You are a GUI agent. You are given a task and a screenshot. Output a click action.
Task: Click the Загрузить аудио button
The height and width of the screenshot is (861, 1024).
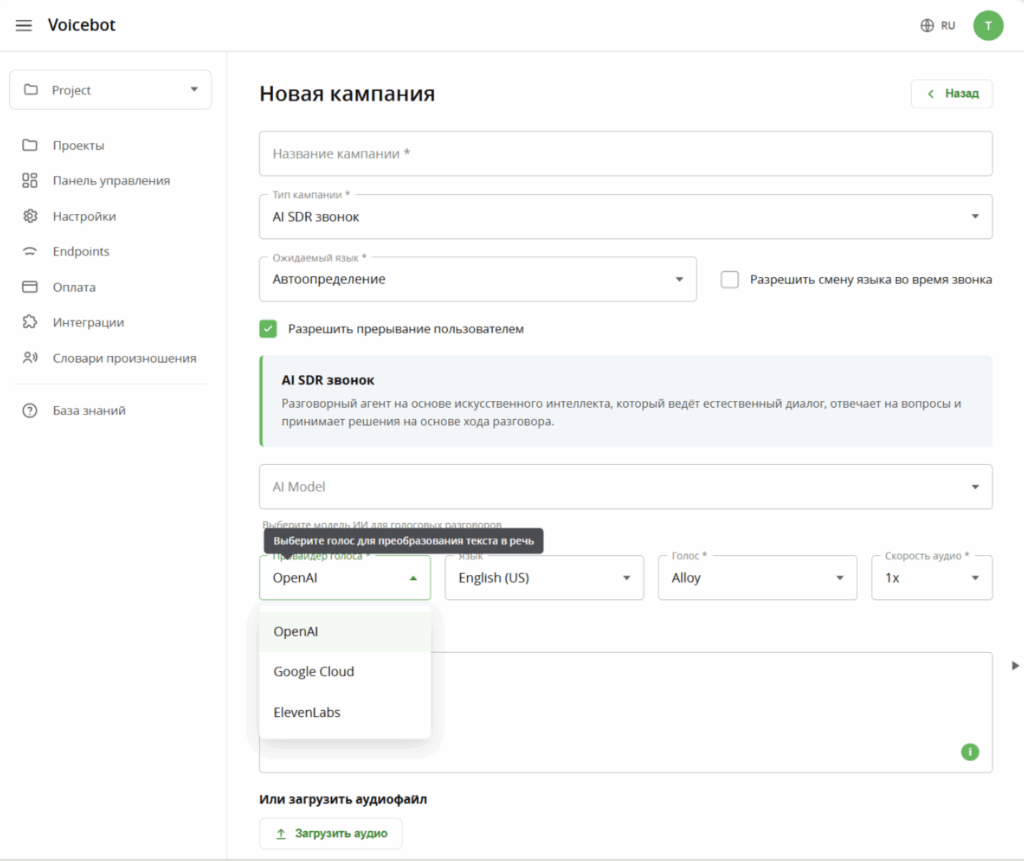(x=330, y=834)
